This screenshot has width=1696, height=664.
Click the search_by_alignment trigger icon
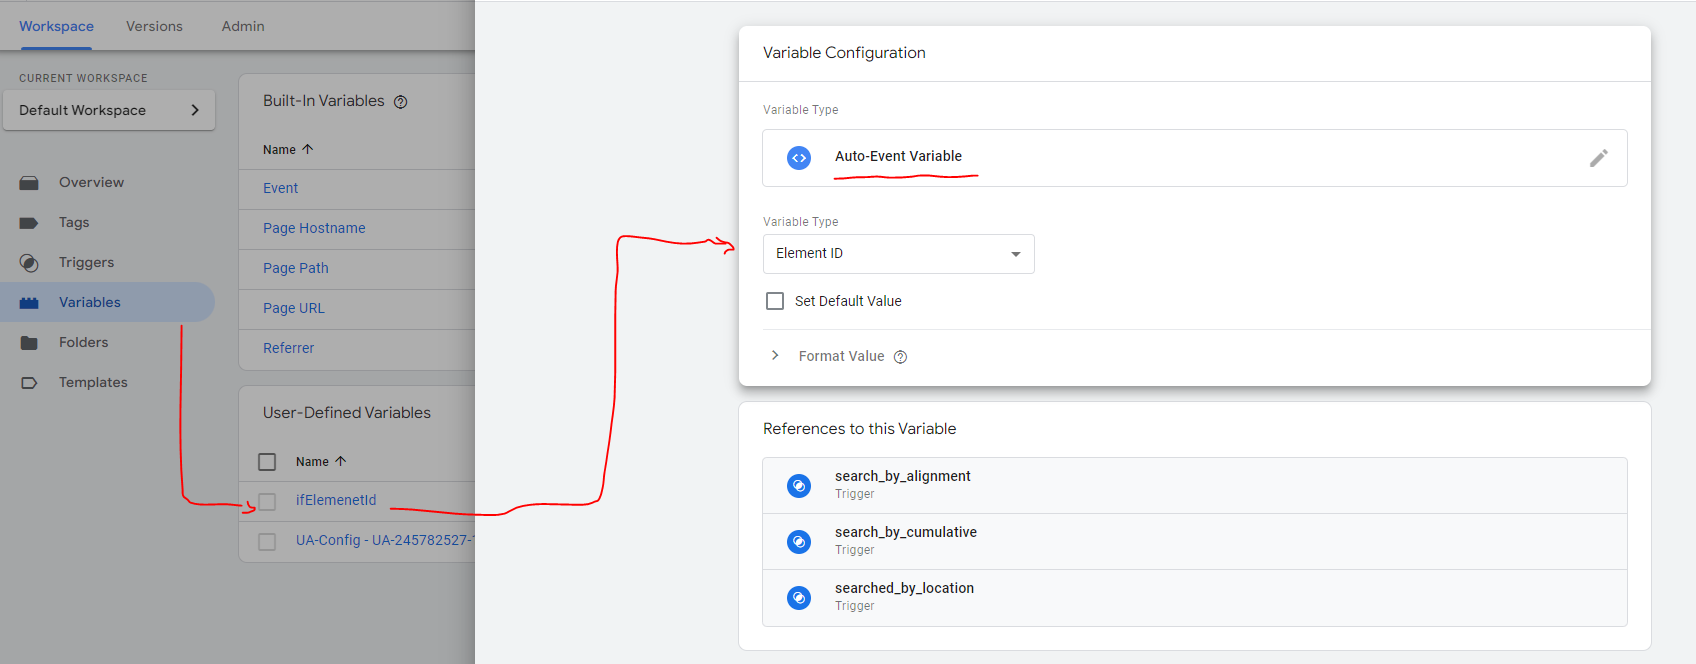799,486
